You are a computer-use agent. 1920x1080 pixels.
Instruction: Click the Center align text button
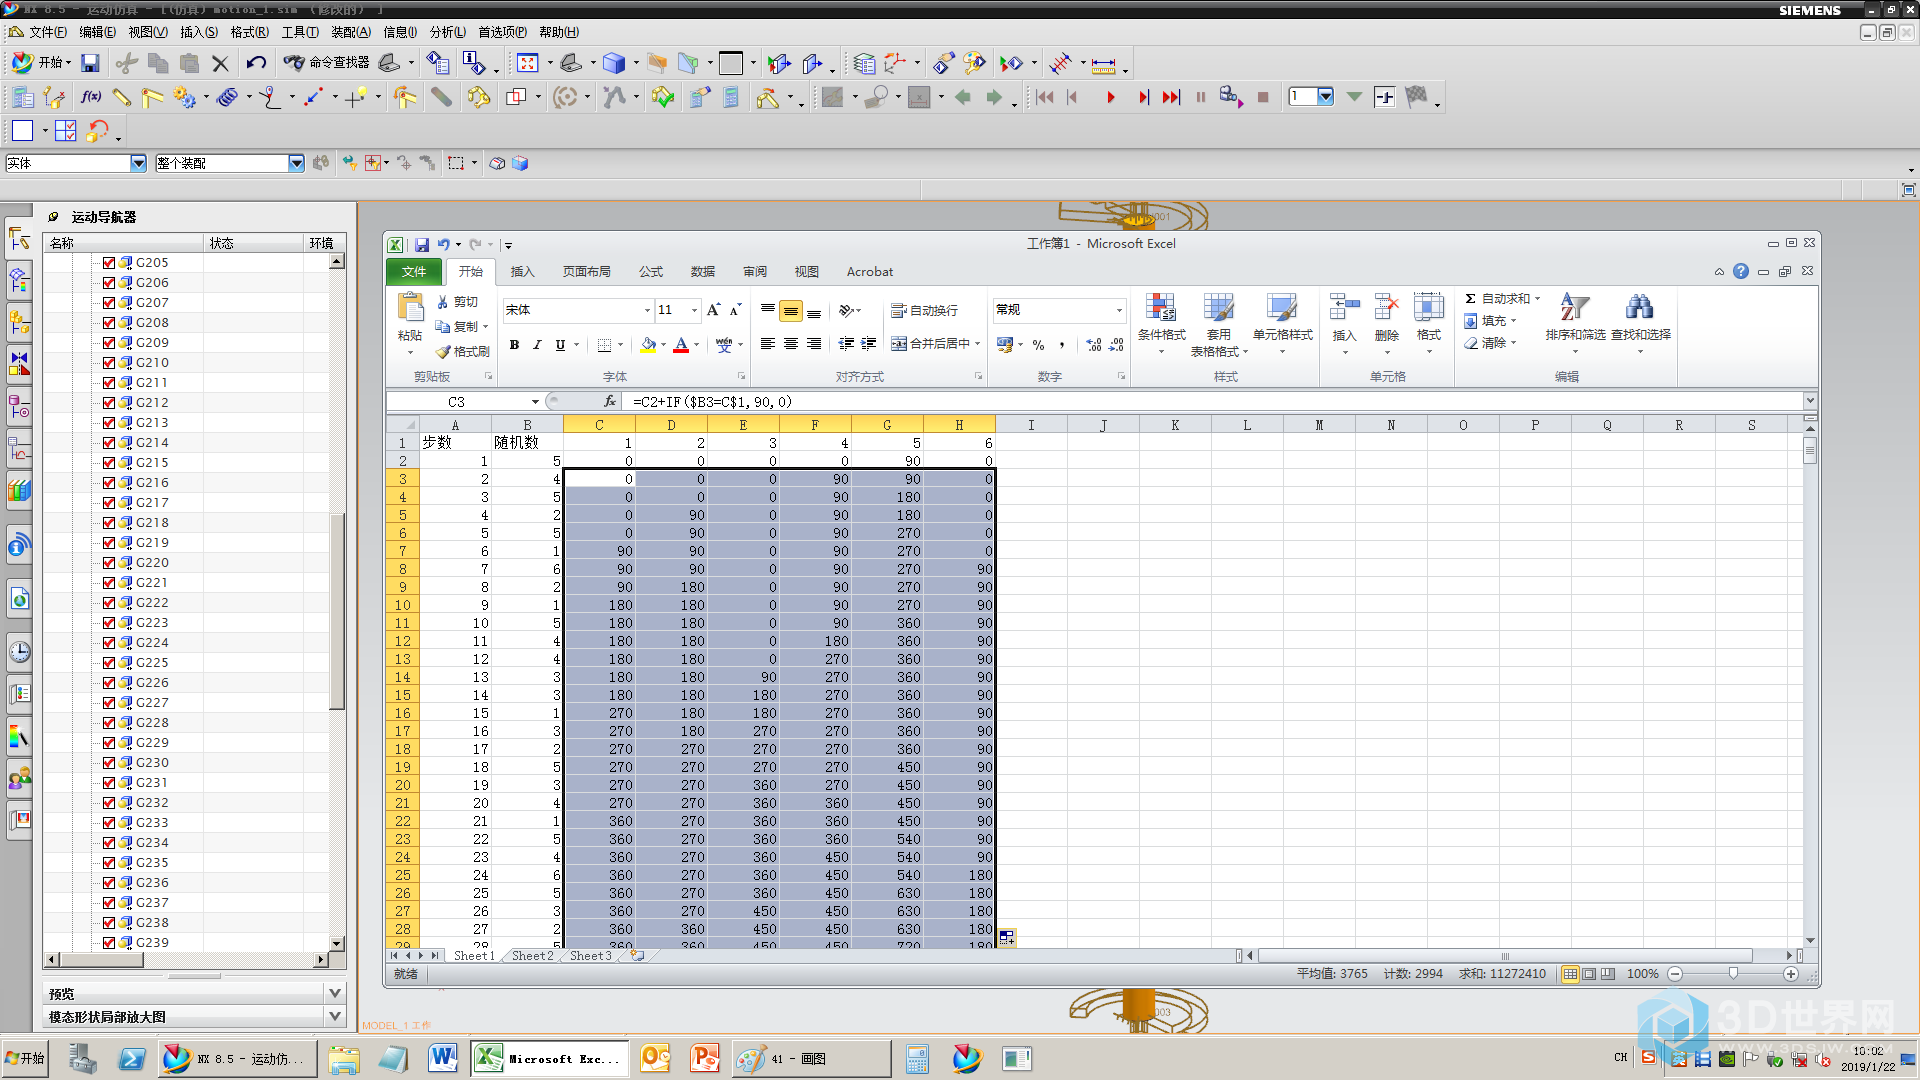point(790,344)
